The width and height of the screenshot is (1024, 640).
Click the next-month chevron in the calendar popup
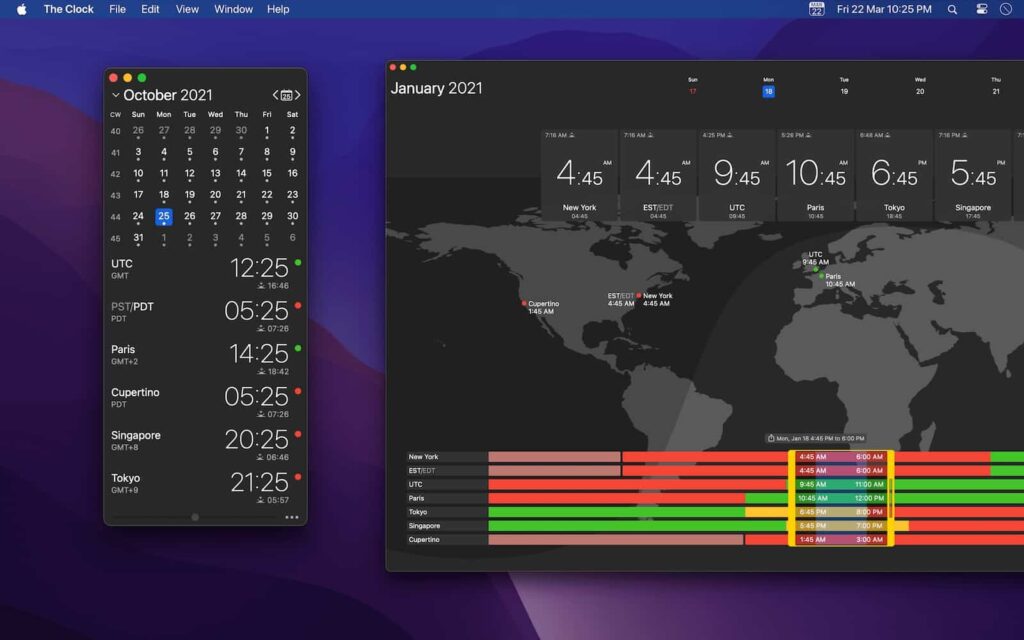(x=298, y=94)
